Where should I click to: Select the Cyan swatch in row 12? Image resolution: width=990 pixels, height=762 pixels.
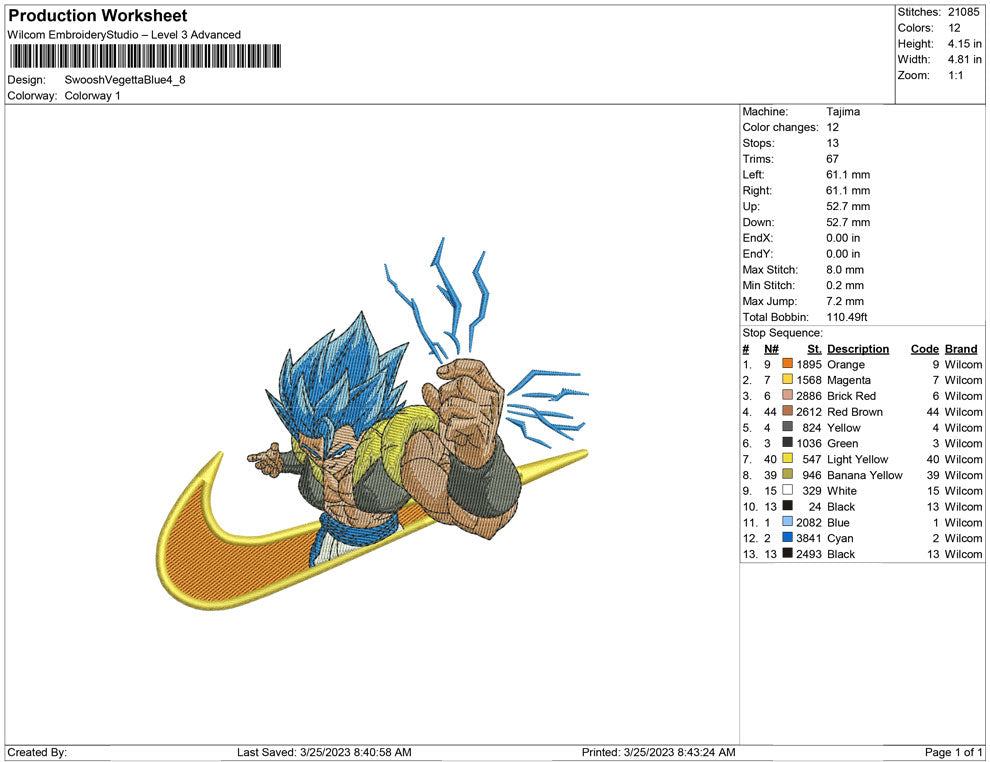[x=787, y=537]
